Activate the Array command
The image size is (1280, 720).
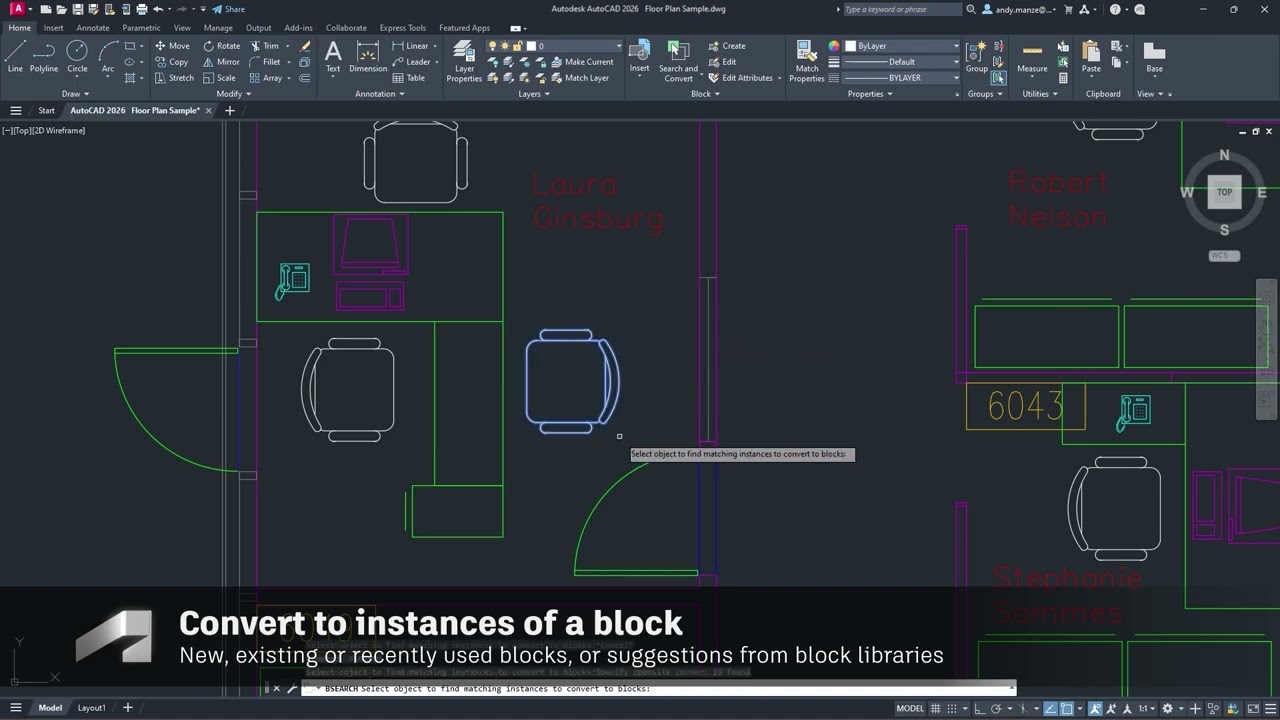click(266, 78)
